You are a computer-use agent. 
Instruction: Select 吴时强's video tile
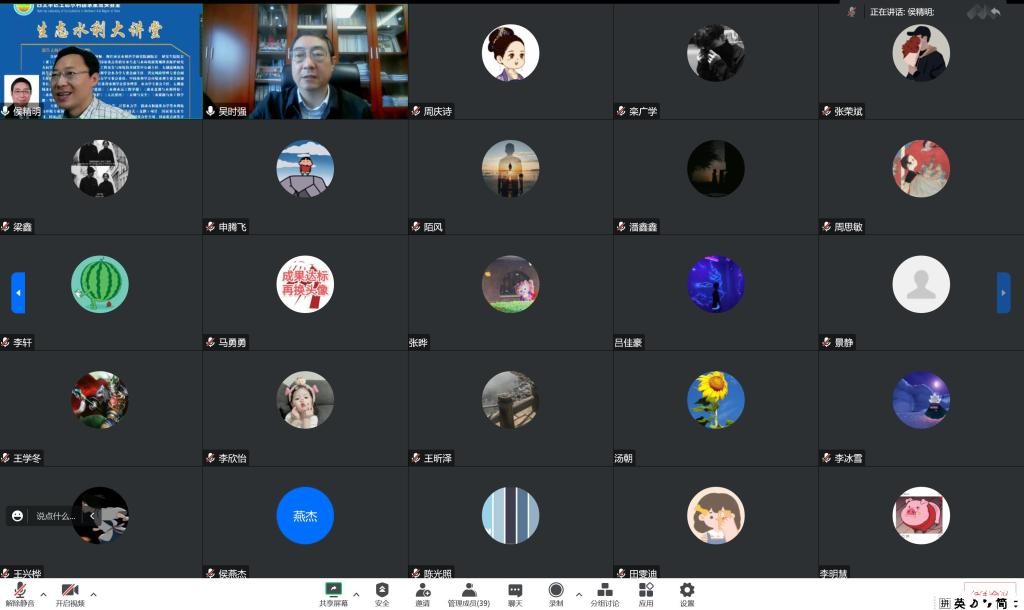[x=305, y=60]
